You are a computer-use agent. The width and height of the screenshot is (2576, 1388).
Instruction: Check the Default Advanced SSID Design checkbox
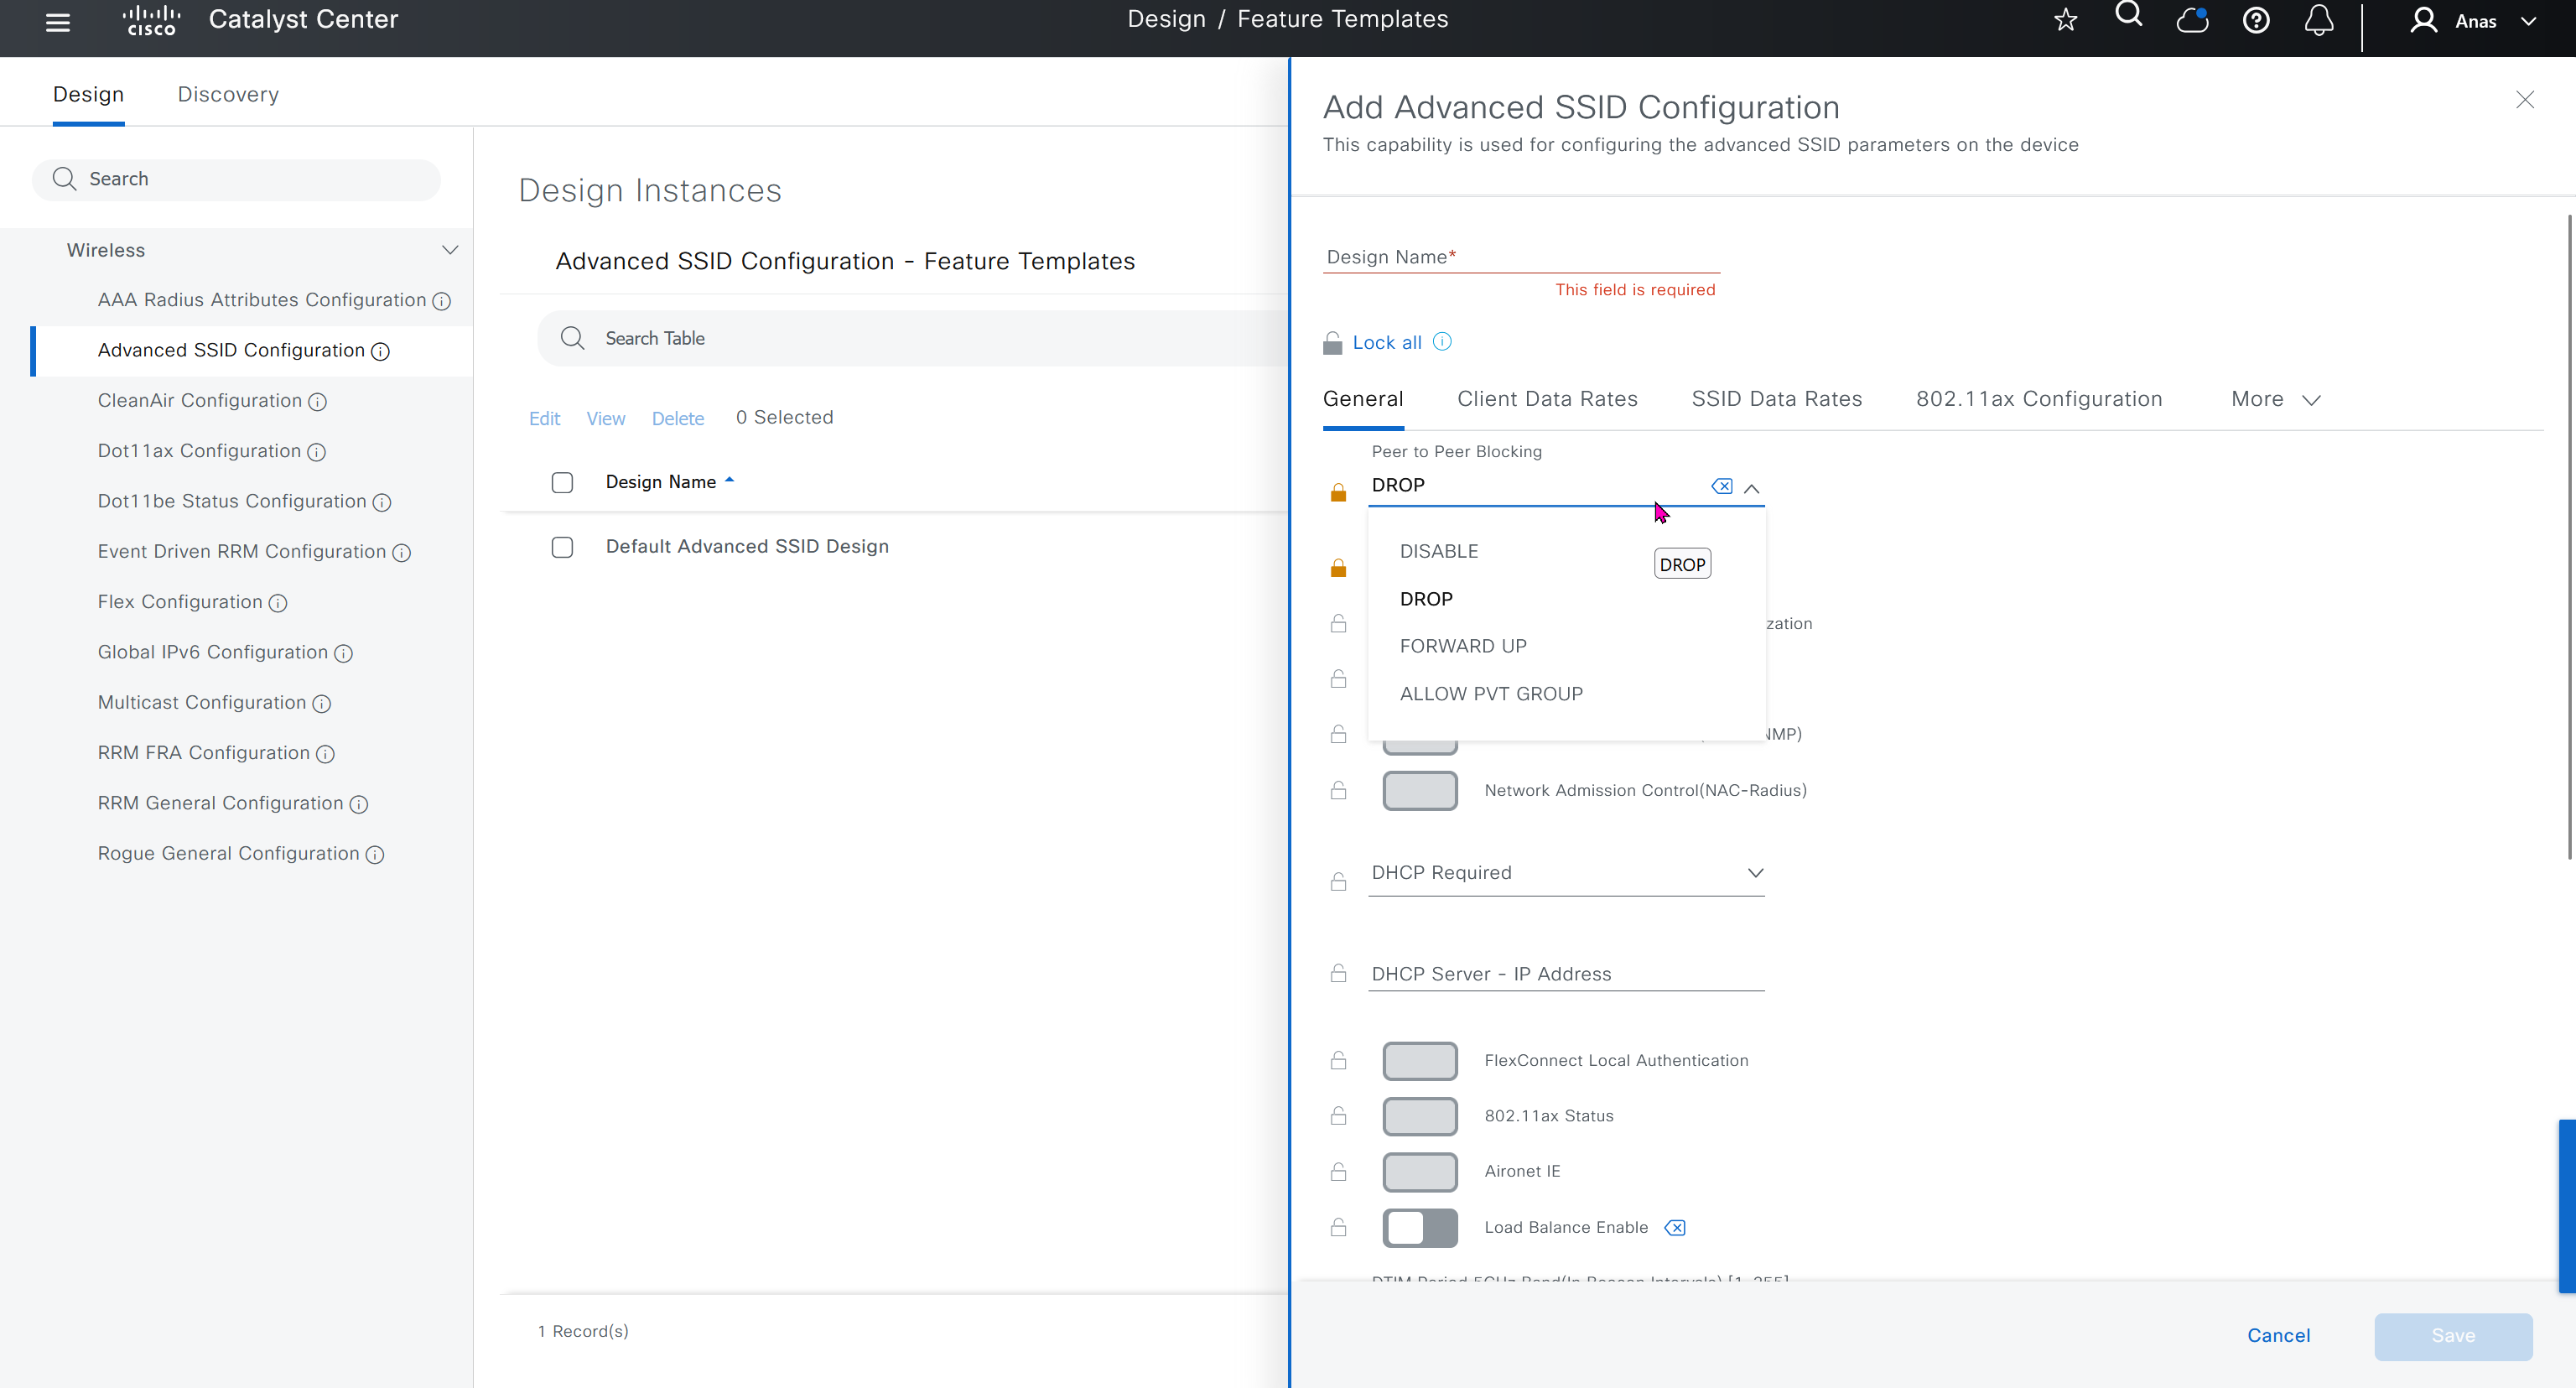pos(562,547)
